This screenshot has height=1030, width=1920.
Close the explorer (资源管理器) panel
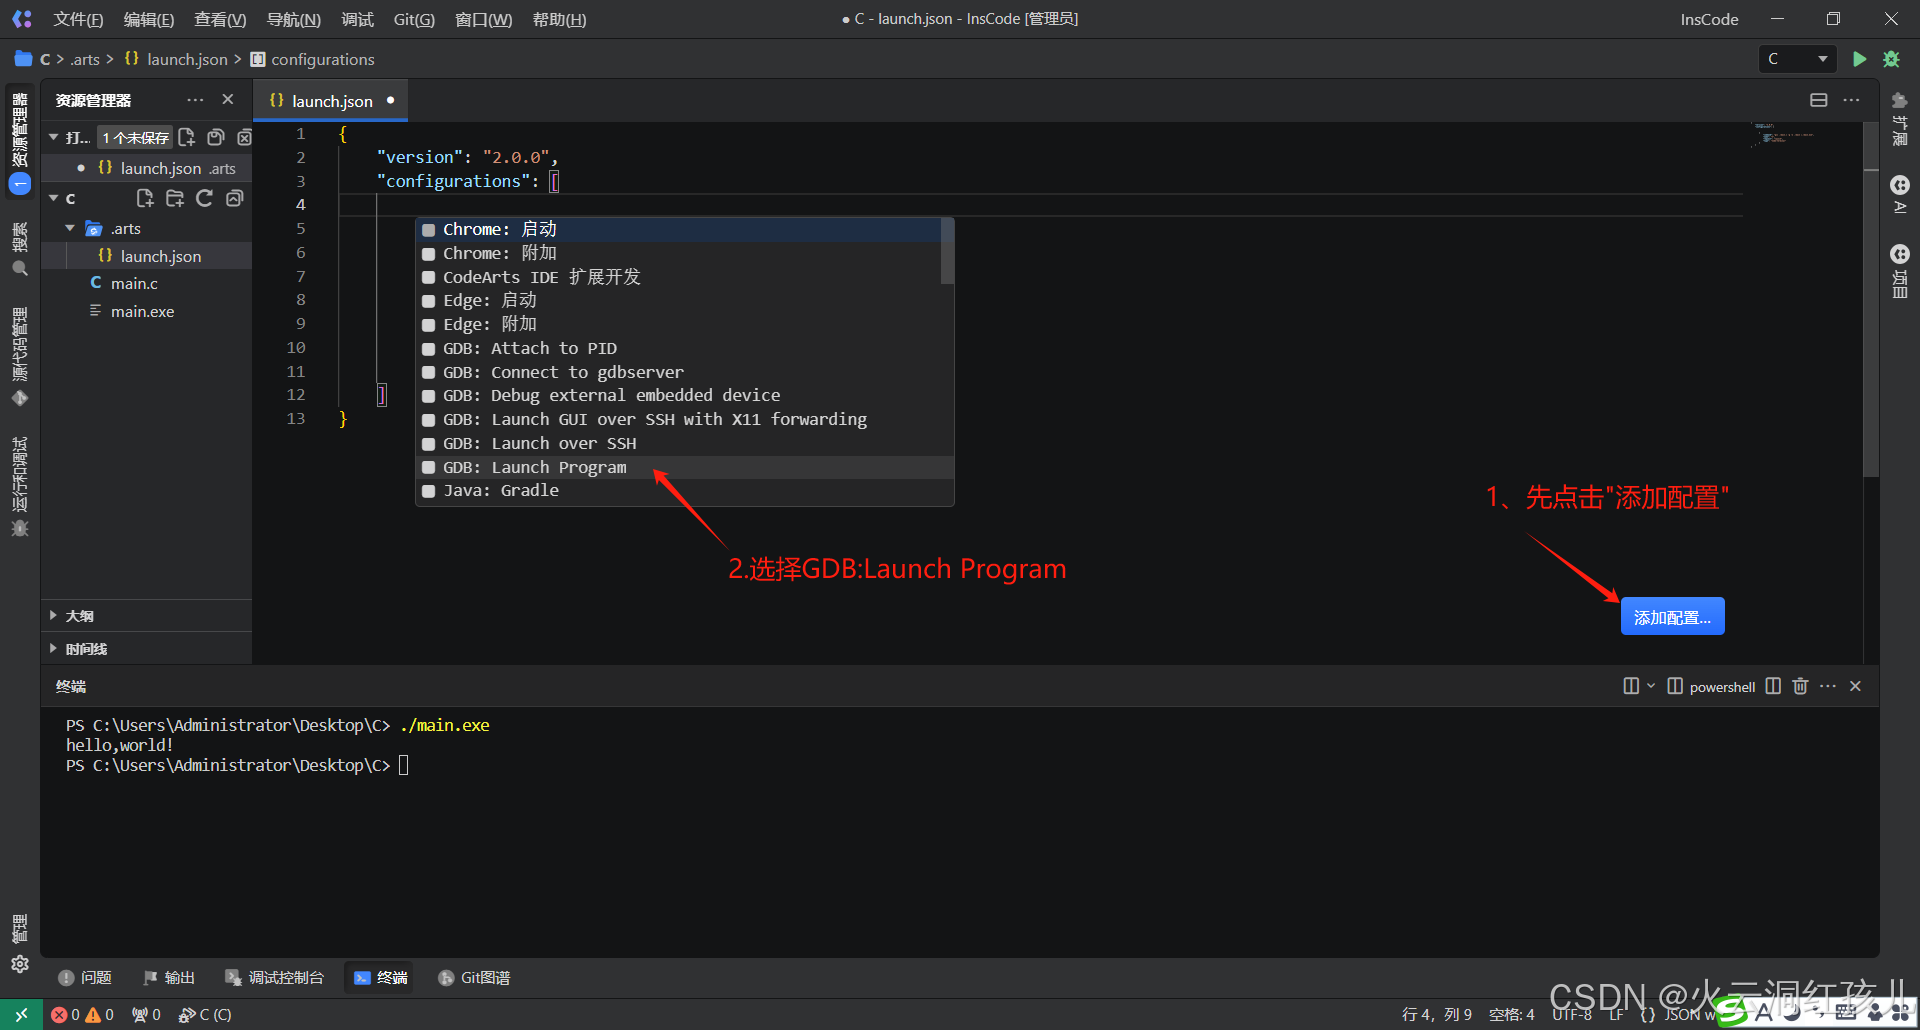click(x=228, y=100)
